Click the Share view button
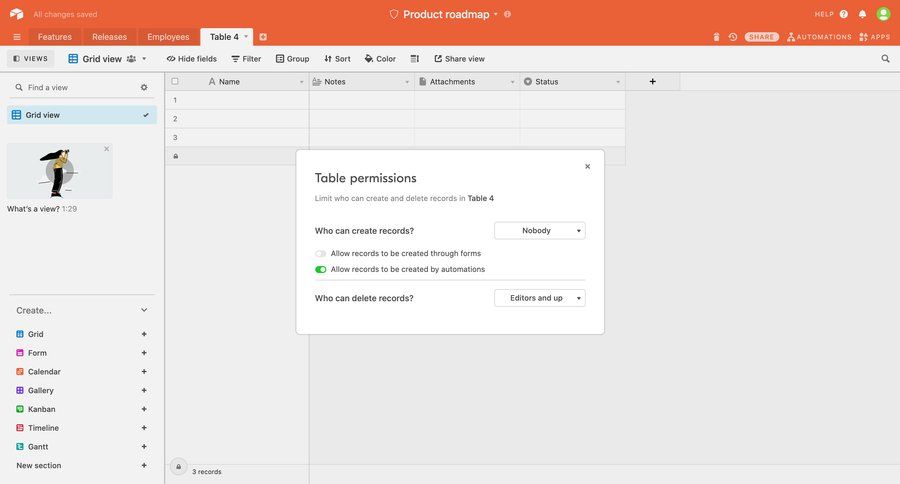900x484 pixels. coord(459,59)
